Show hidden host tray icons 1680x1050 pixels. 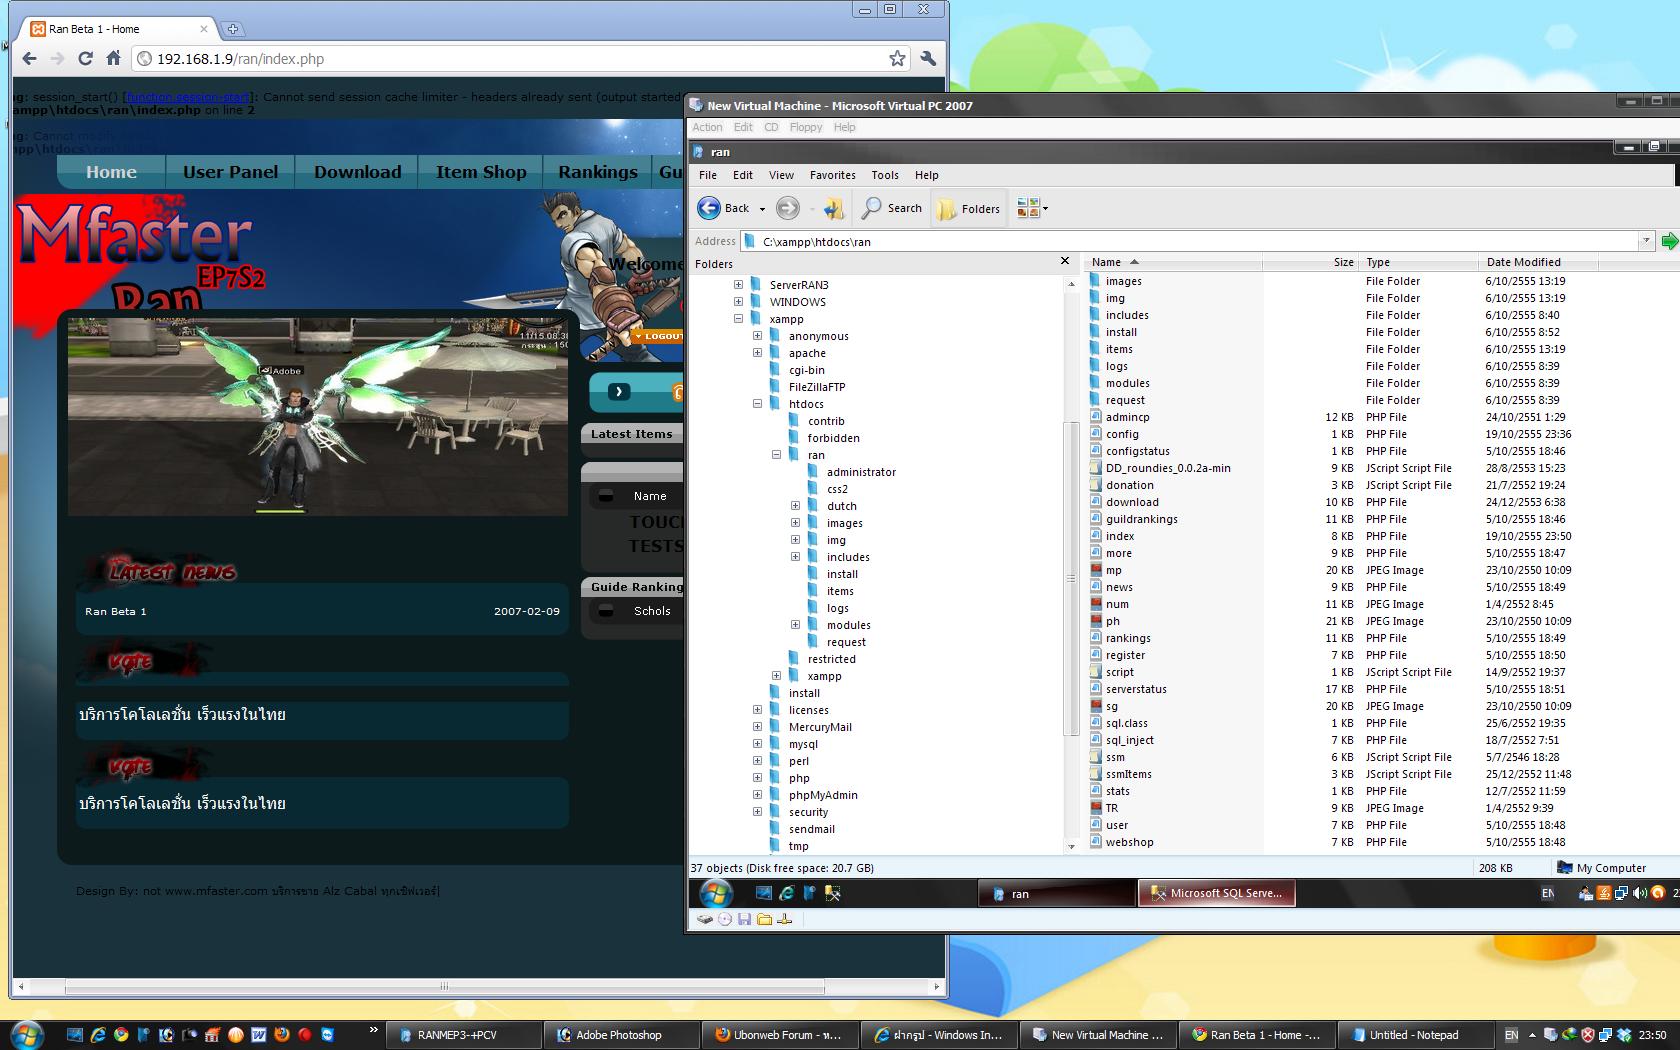tap(1531, 1035)
